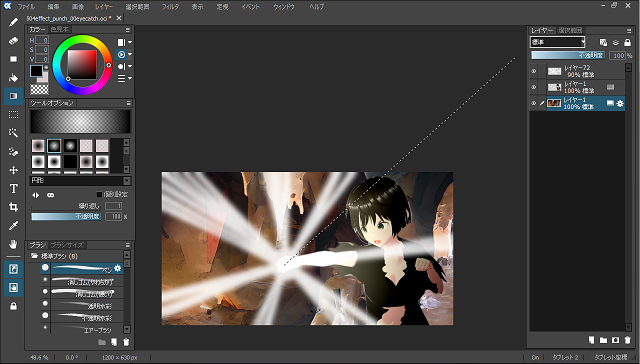Select the Move tool
This screenshot has width=640, height=364.
[x=13, y=170]
